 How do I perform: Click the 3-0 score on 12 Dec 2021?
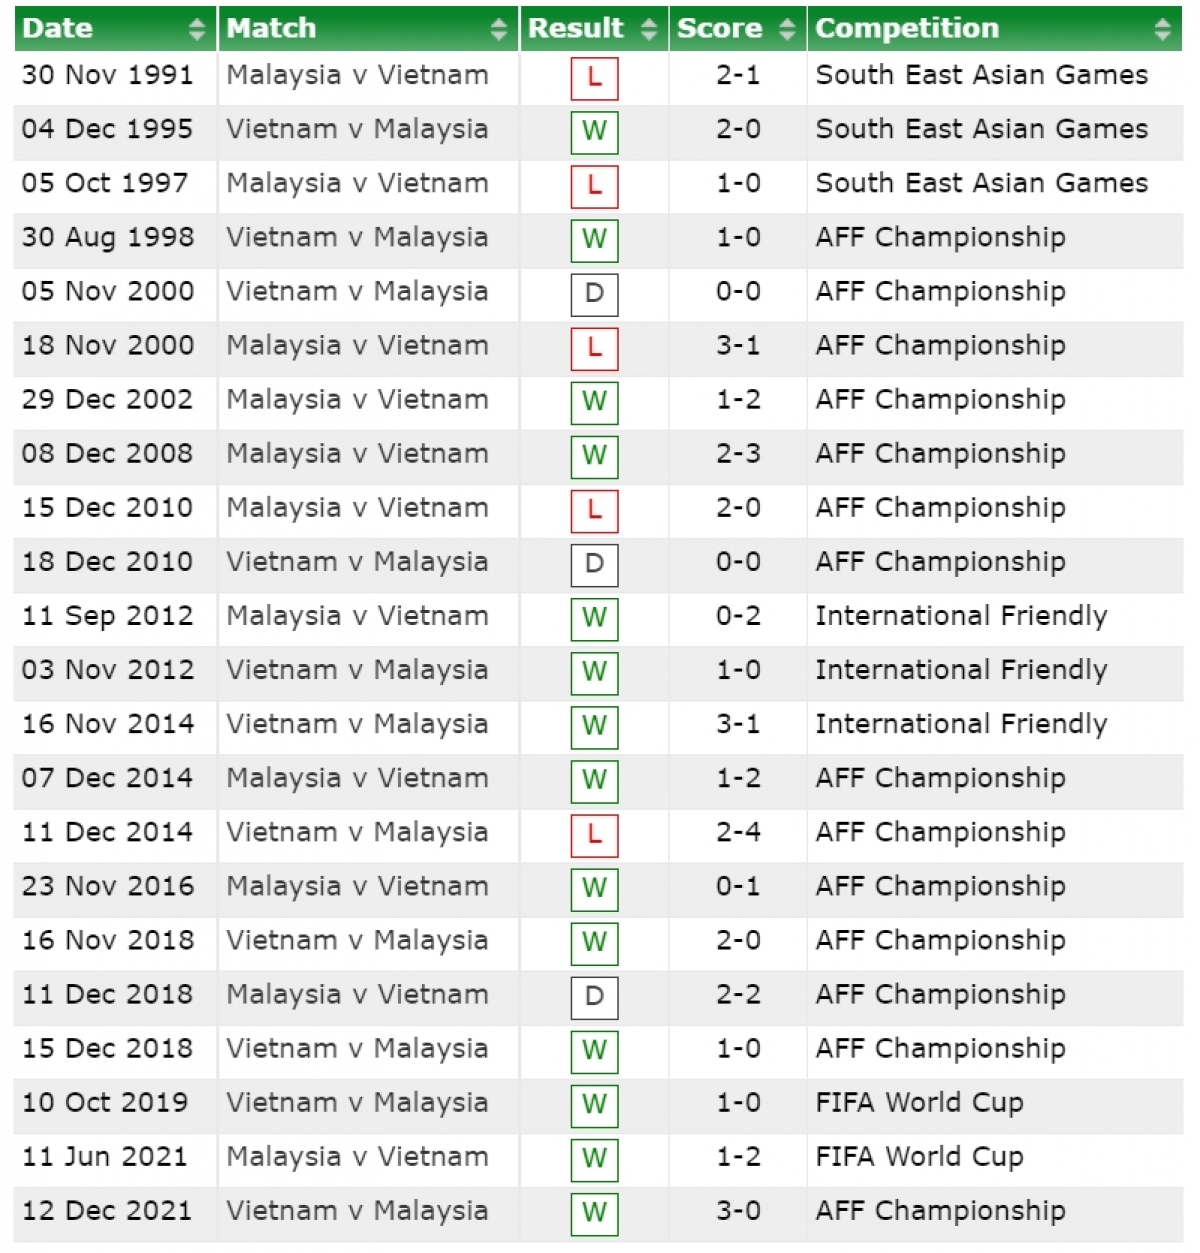pyautogui.click(x=738, y=1211)
